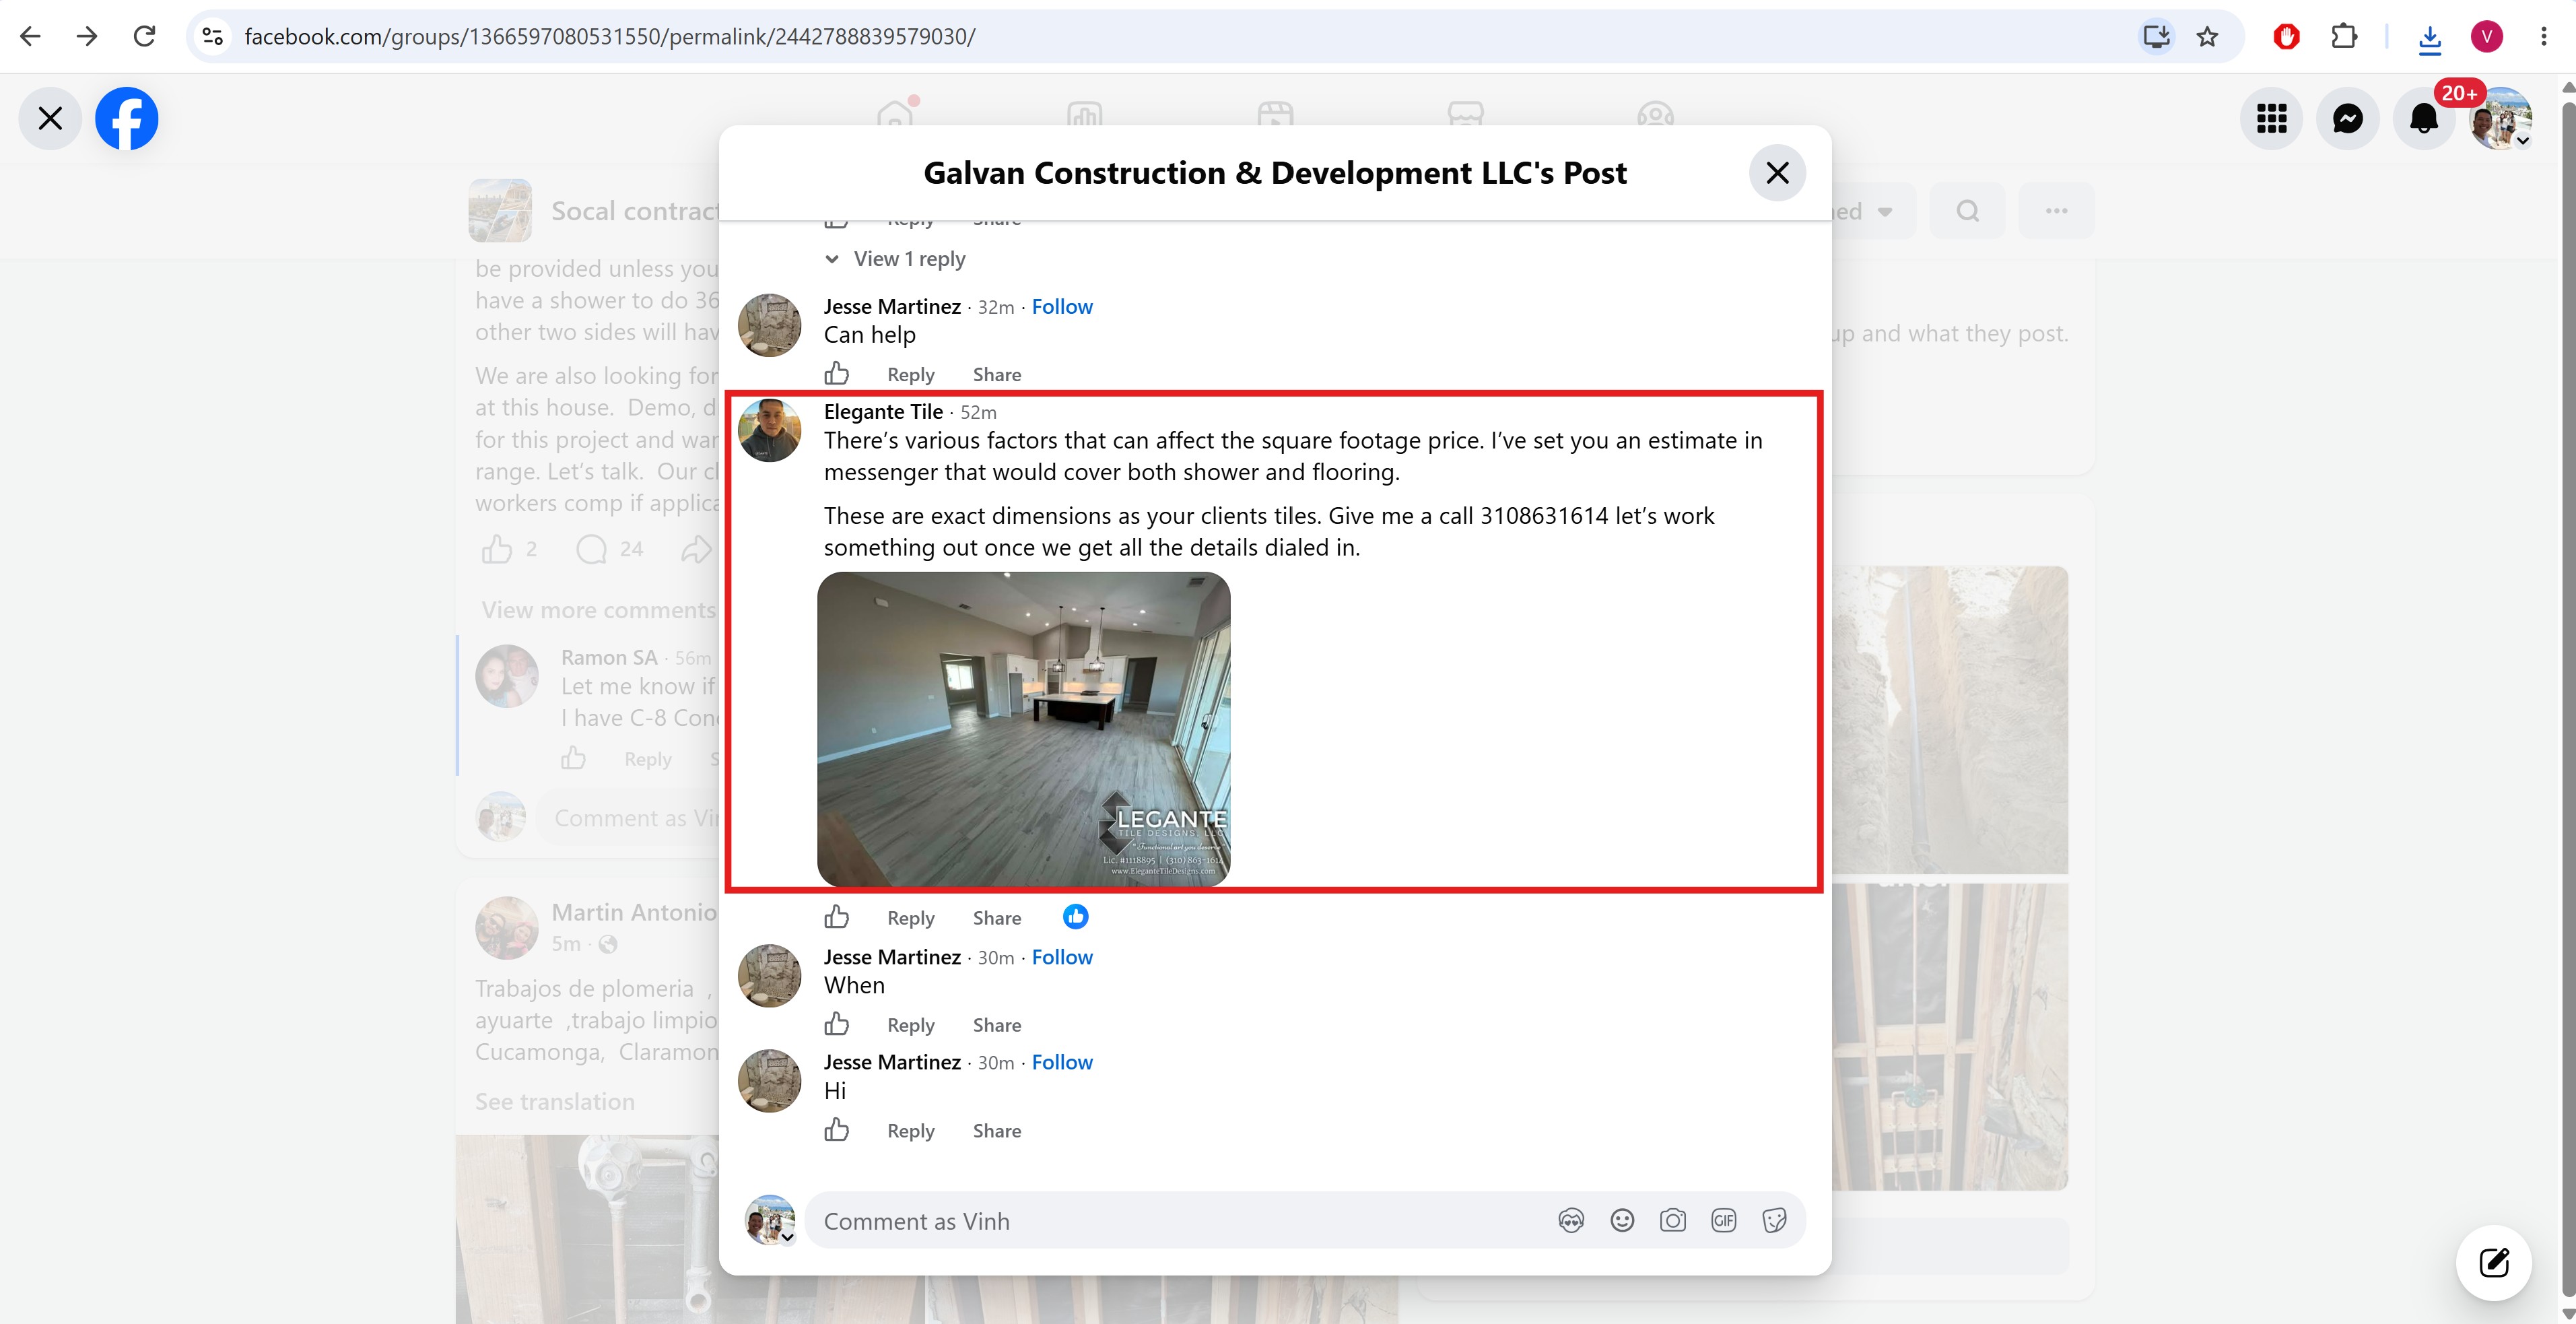This screenshot has width=2576, height=1324.
Task: Add a GIF to the comment
Action: 1724,1221
